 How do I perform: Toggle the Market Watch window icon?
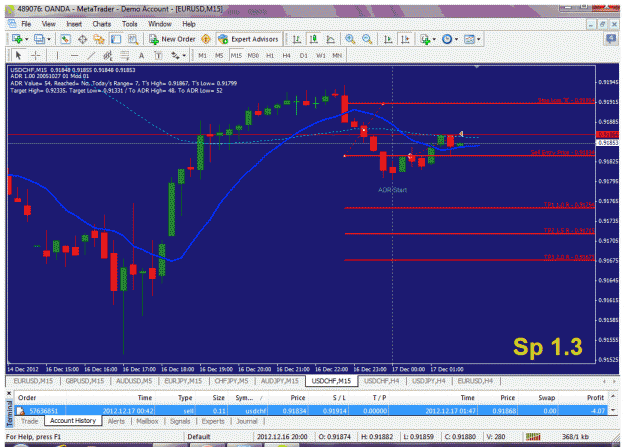point(65,39)
